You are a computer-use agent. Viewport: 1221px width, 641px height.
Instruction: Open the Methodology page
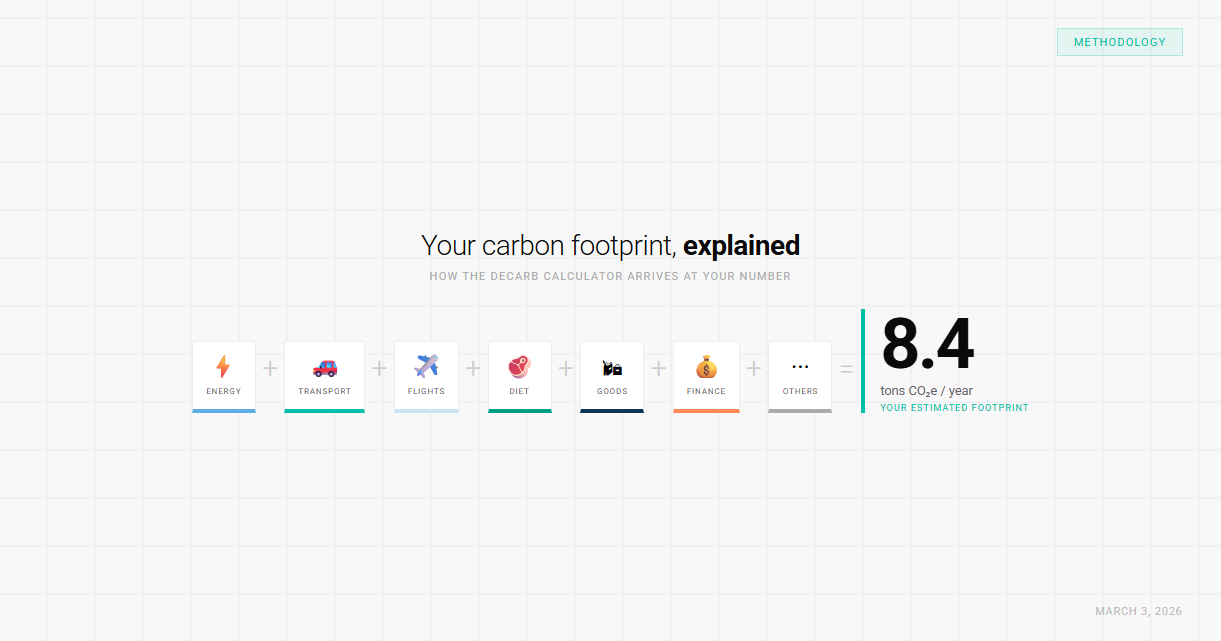[x=1119, y=41]
